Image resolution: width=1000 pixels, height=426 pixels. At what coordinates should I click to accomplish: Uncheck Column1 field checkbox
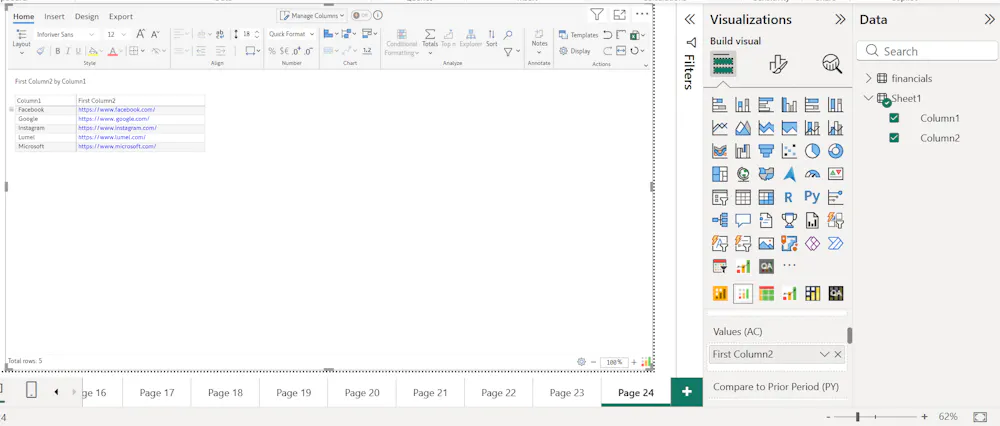894,118
